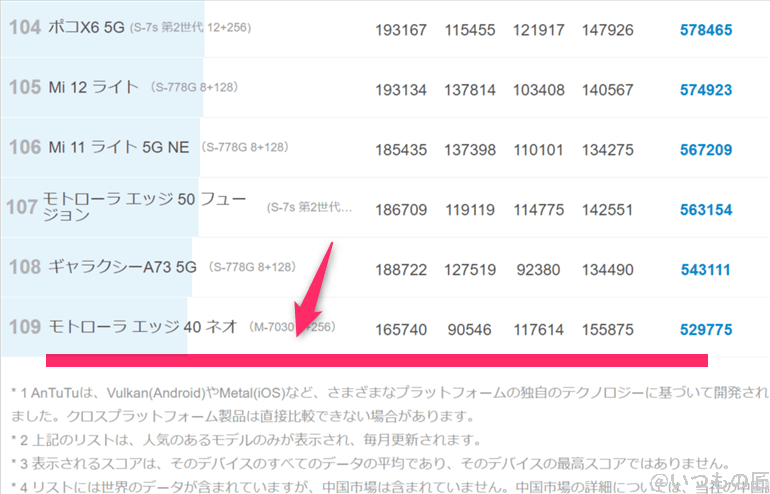Viewport: 770px width, 494px height.
Task: Click rank number 109
Action: pyautogui.click(x=25, y=327)
